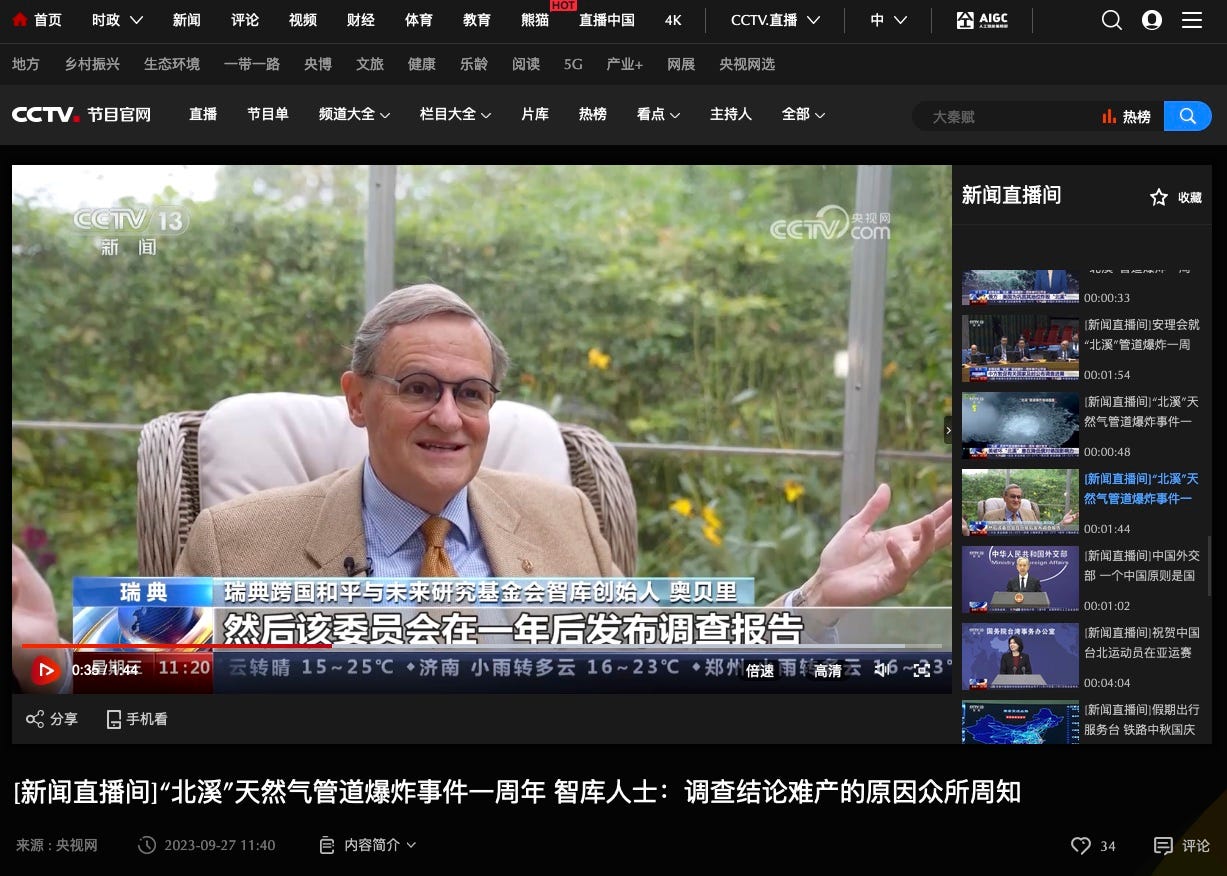
Task: Open the 教育 top menu item
Action: pos(477,20)
